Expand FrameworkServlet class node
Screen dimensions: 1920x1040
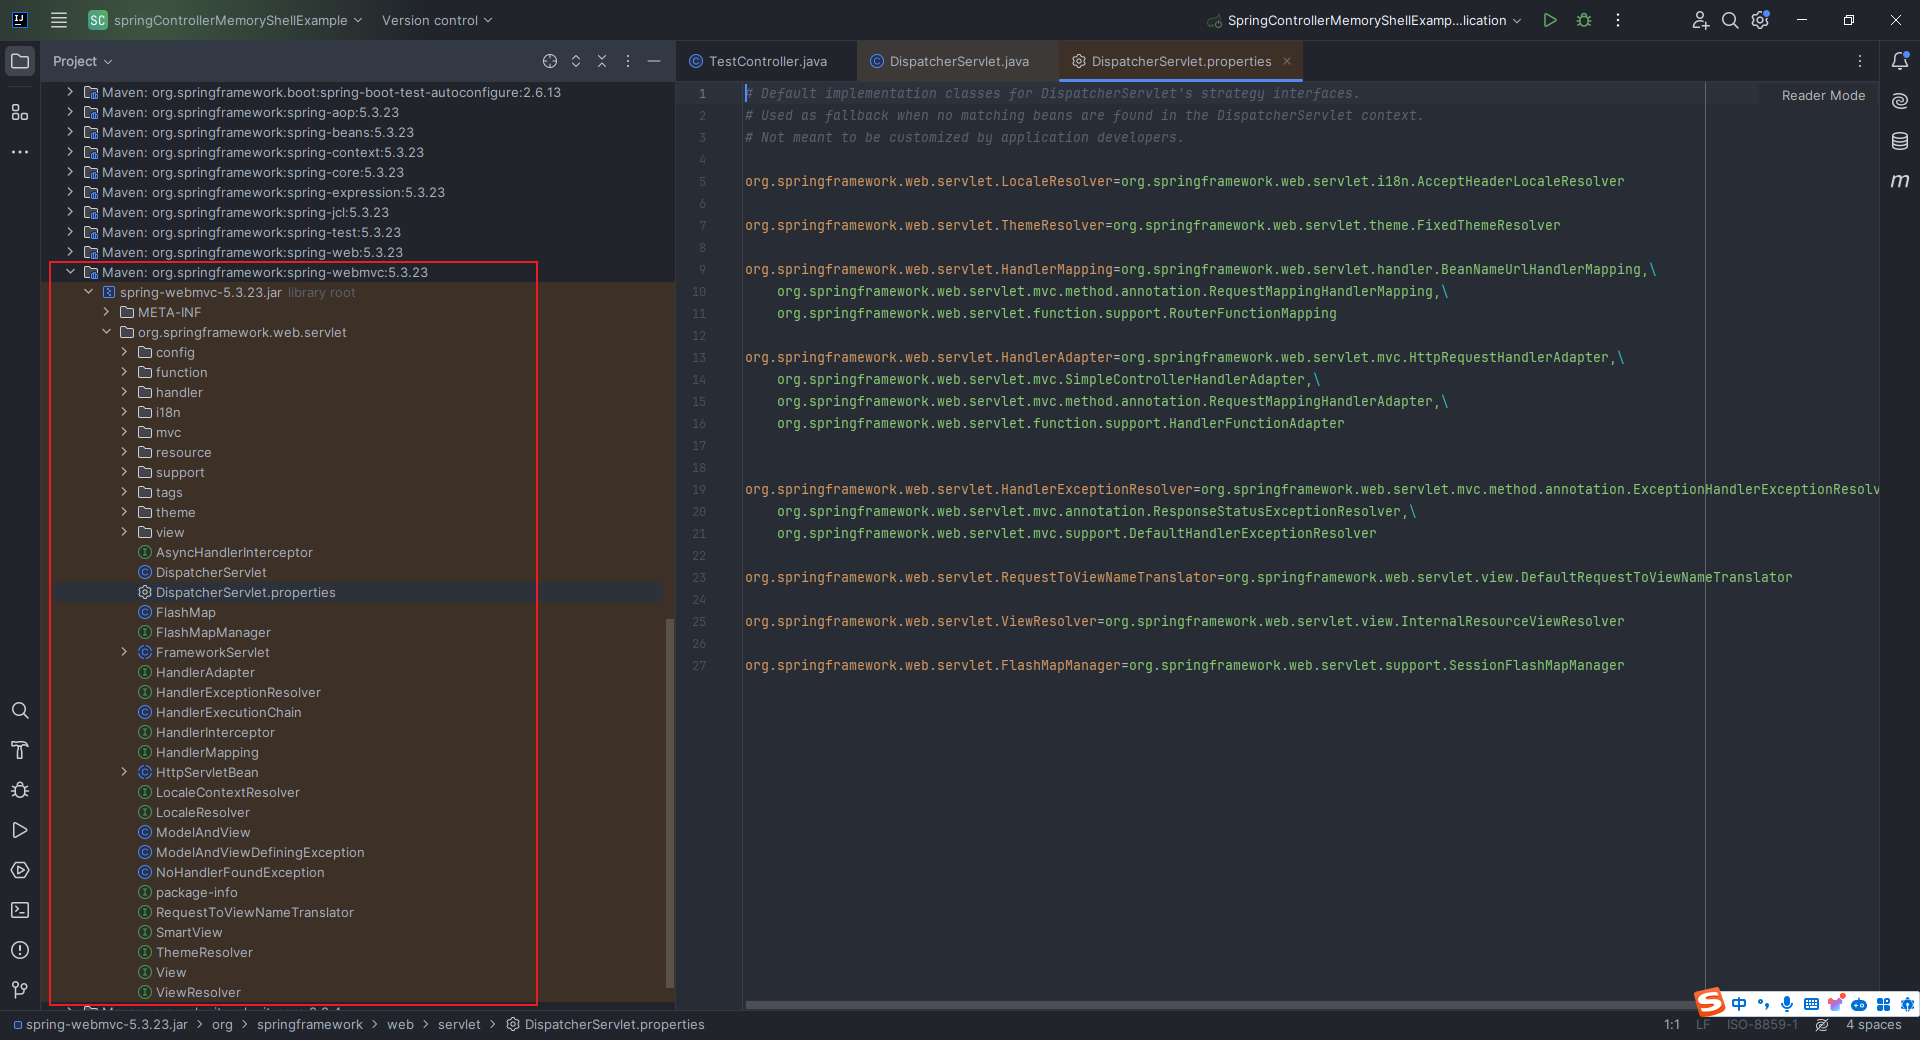pos(124,652)
